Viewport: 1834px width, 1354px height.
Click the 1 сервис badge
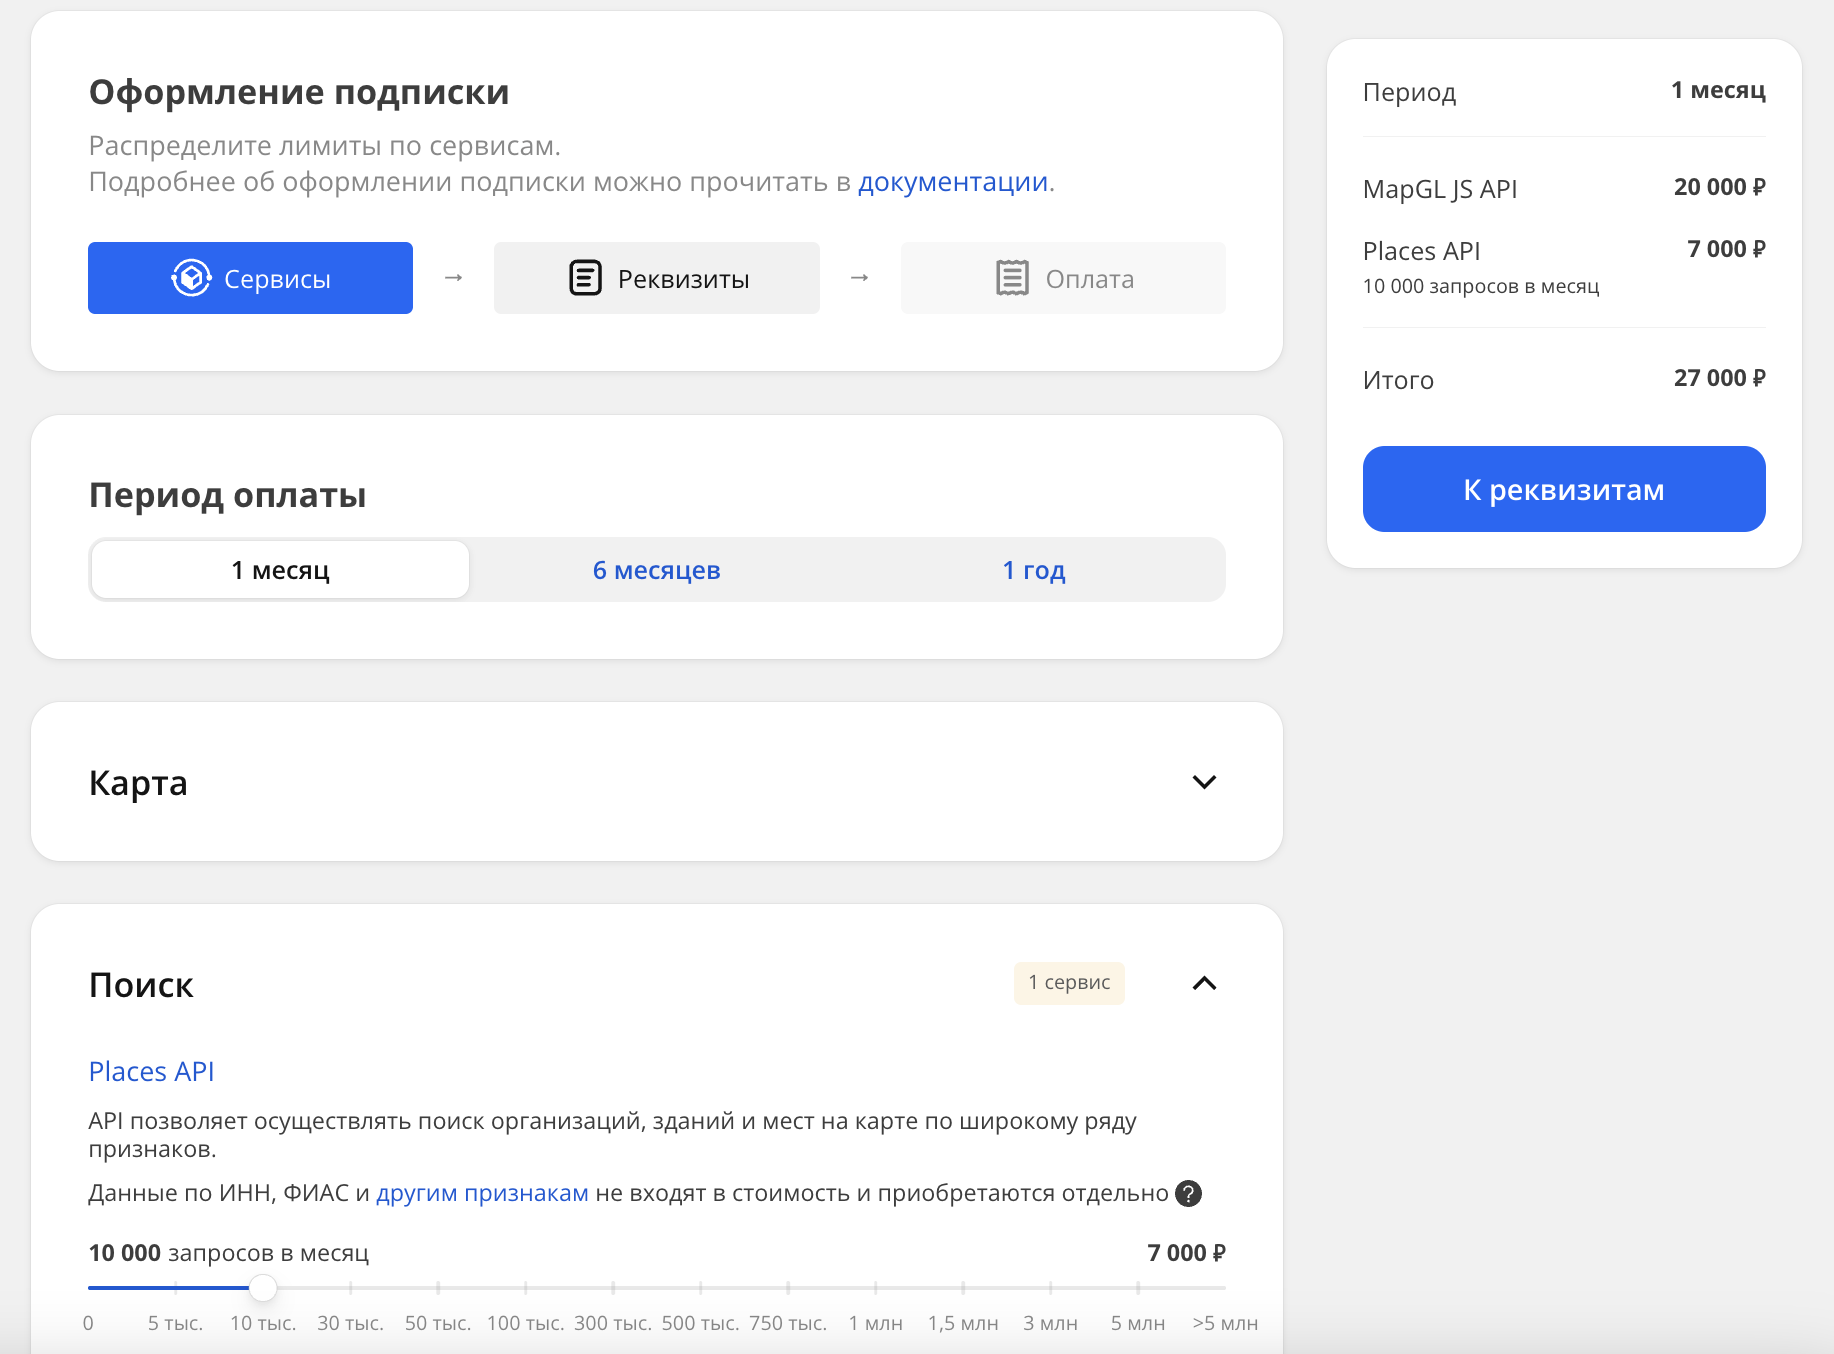pyautogui.click(x=1069, y=983)
